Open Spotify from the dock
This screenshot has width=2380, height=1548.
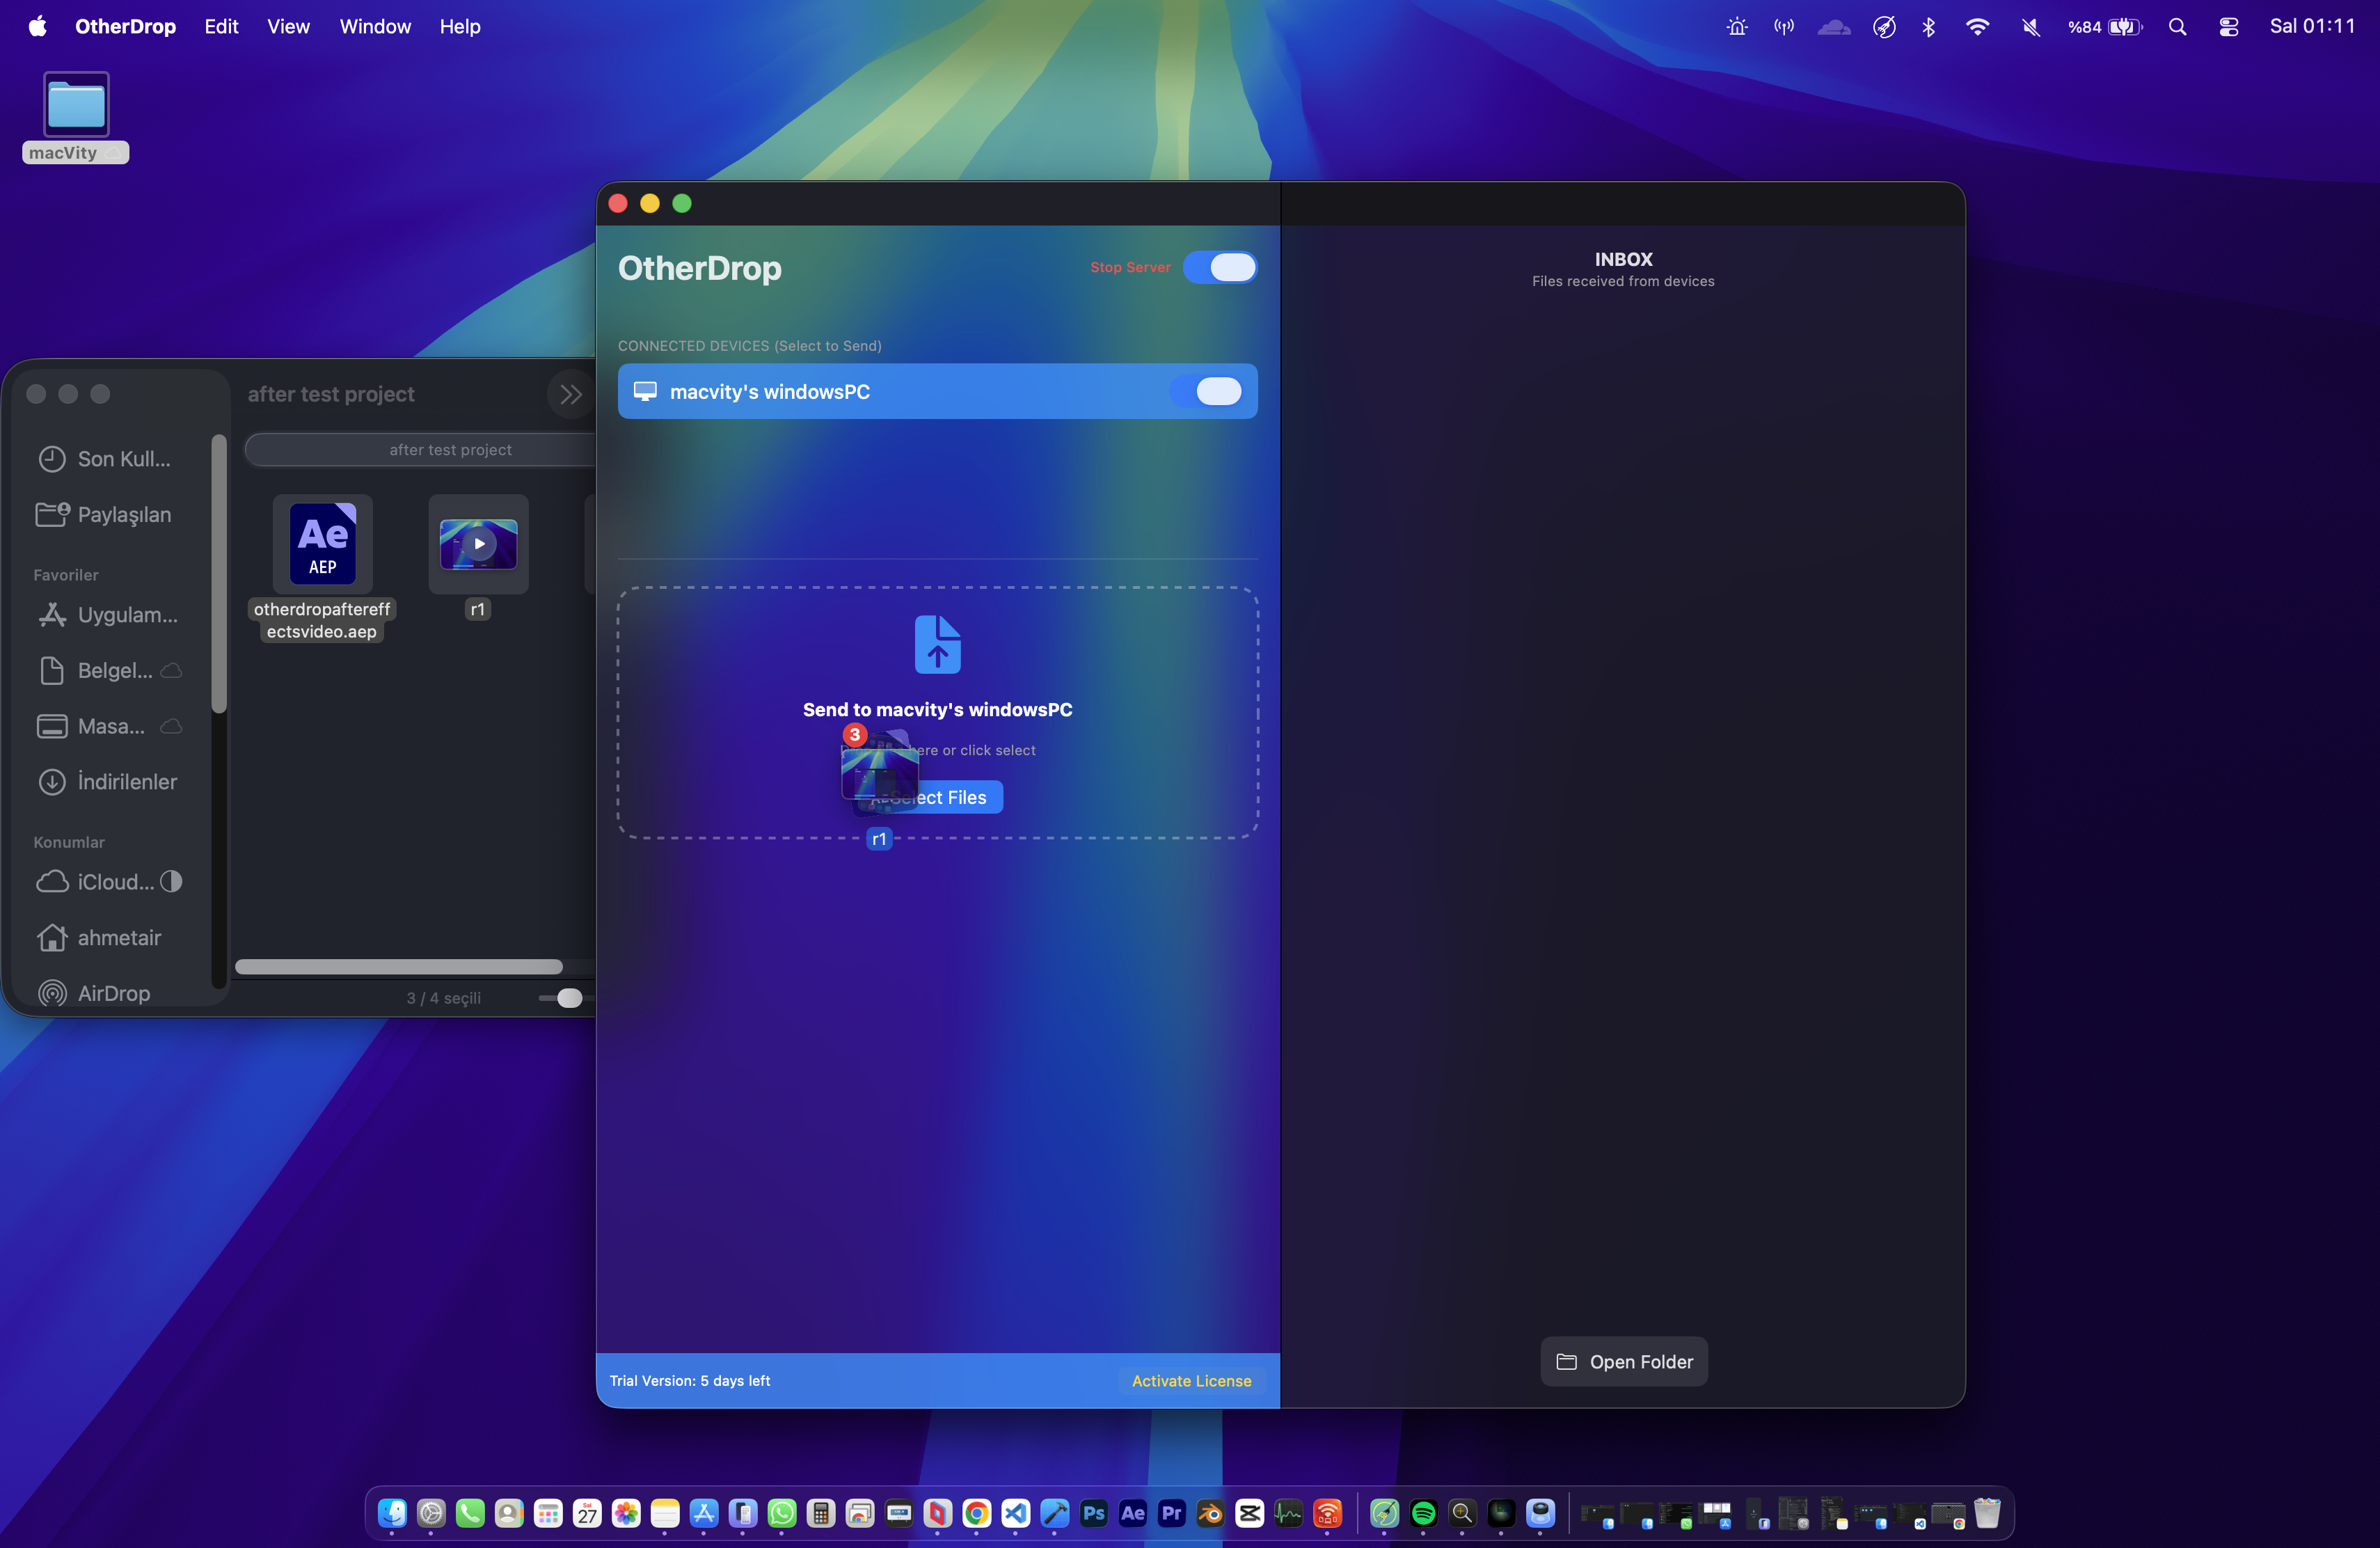point(1423,1513)
